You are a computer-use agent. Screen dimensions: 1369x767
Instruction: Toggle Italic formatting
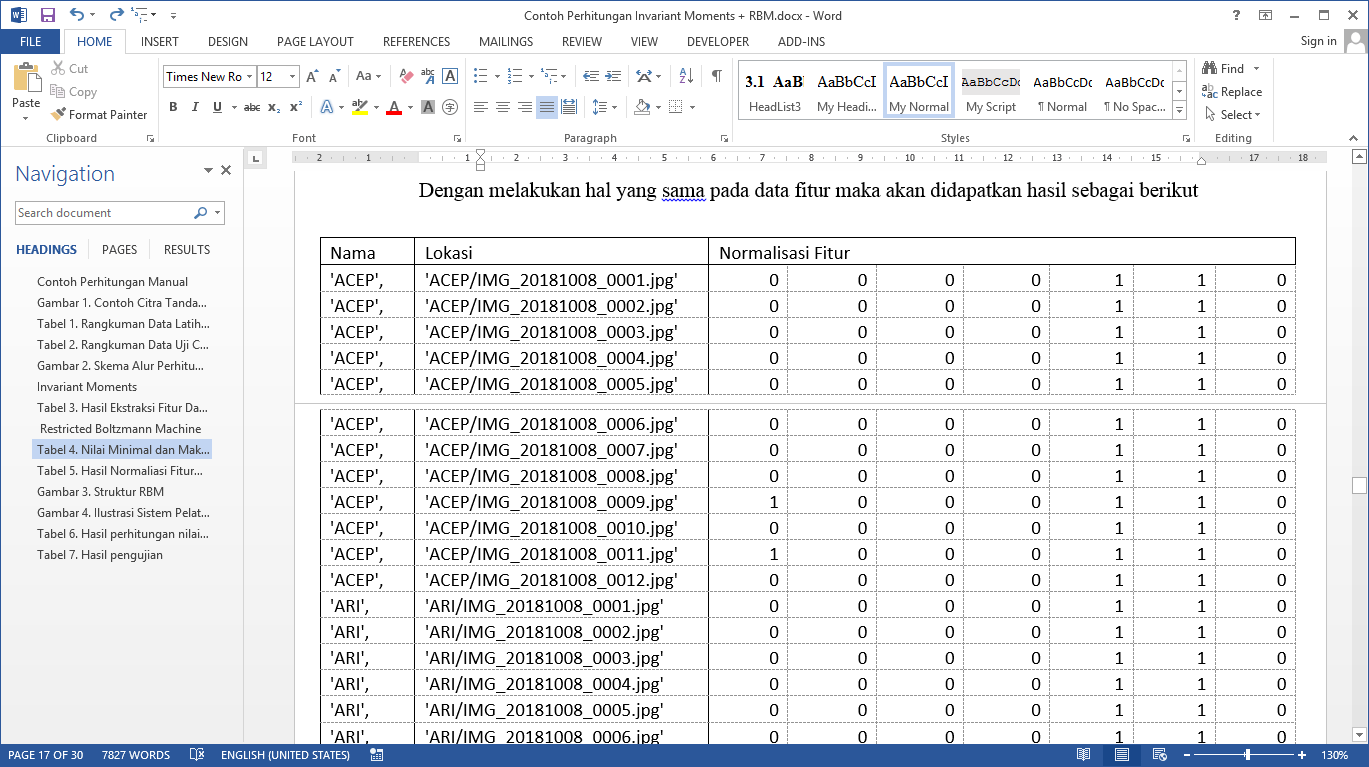[x=195, y=107]
